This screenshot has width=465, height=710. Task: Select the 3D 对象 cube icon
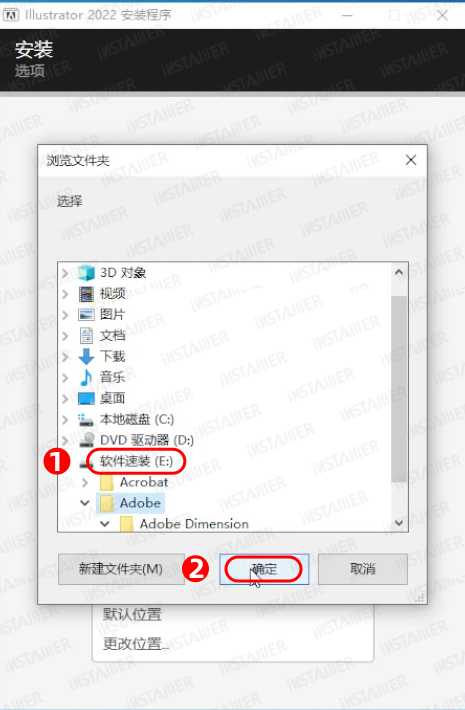coord(86,273)
